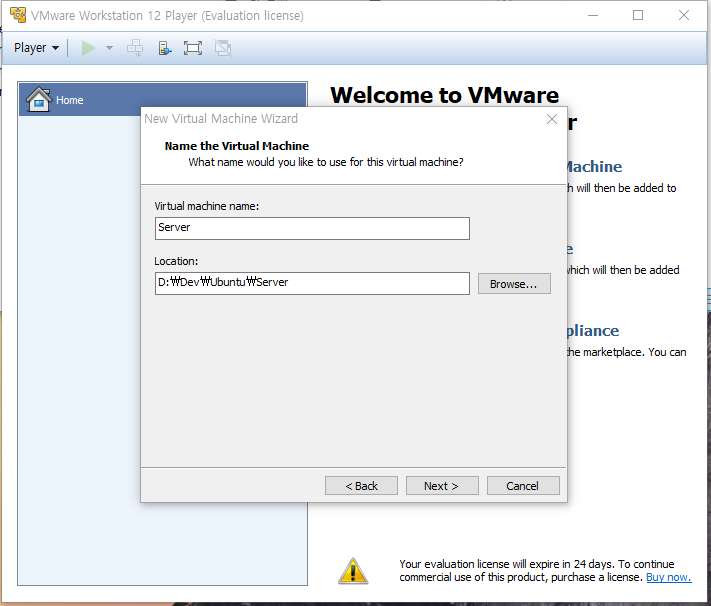This screenshot has height=606, width=711.
Task: Click the virtual machine settings toolbar icon
Action: tap(165, 48)
